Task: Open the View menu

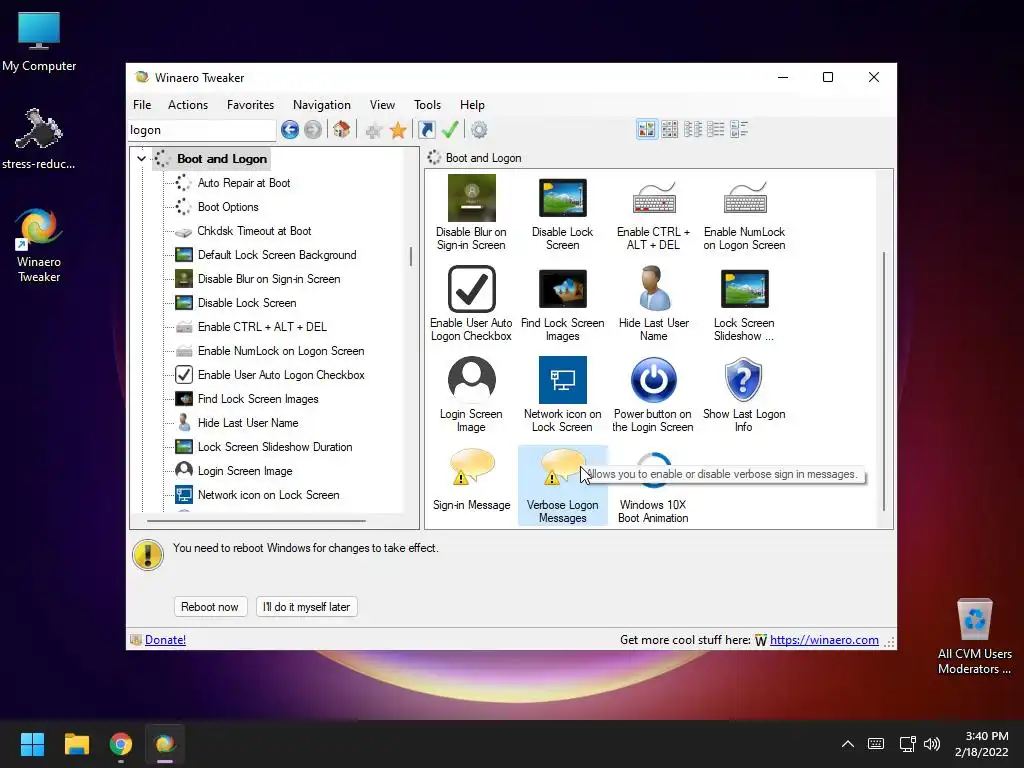Action: 382,105
